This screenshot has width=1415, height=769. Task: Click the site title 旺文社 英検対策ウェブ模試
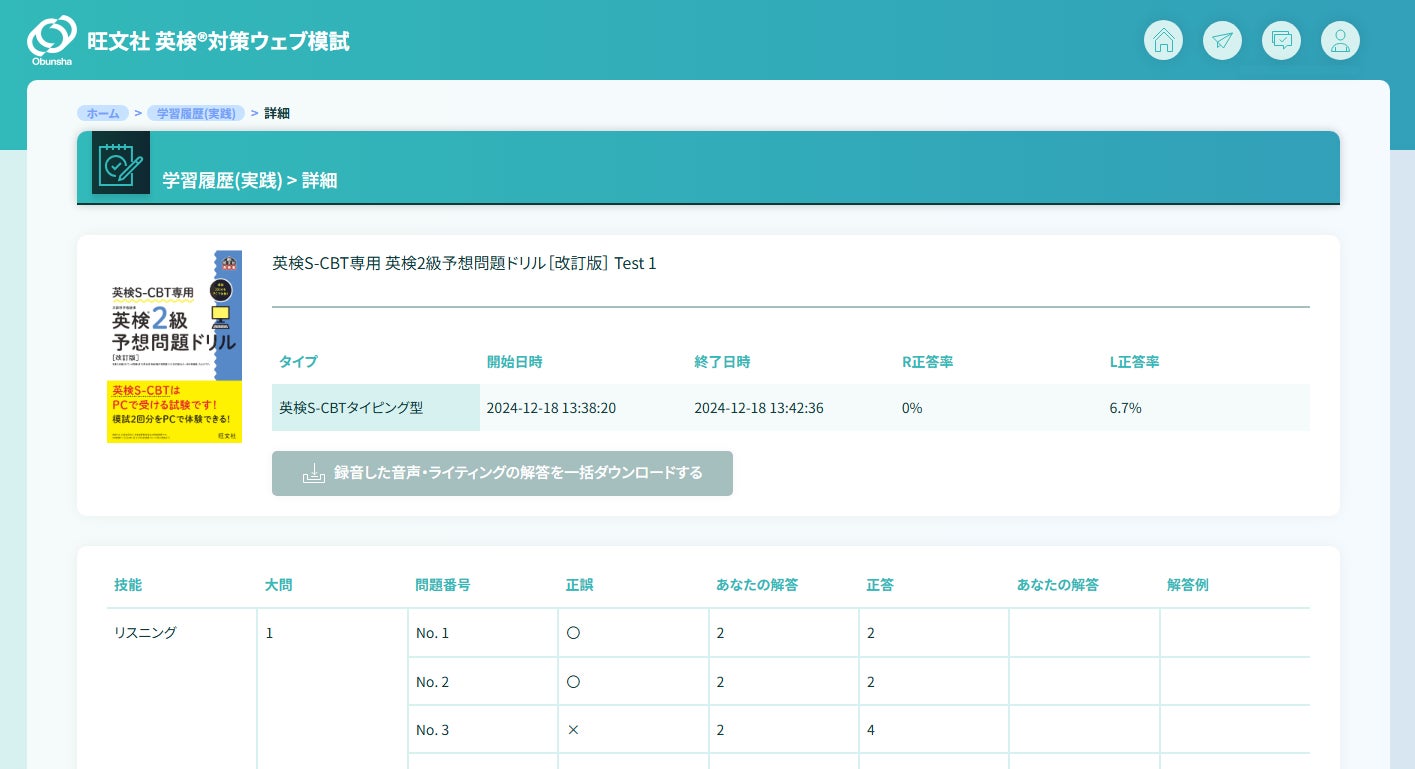coord(218,42)
